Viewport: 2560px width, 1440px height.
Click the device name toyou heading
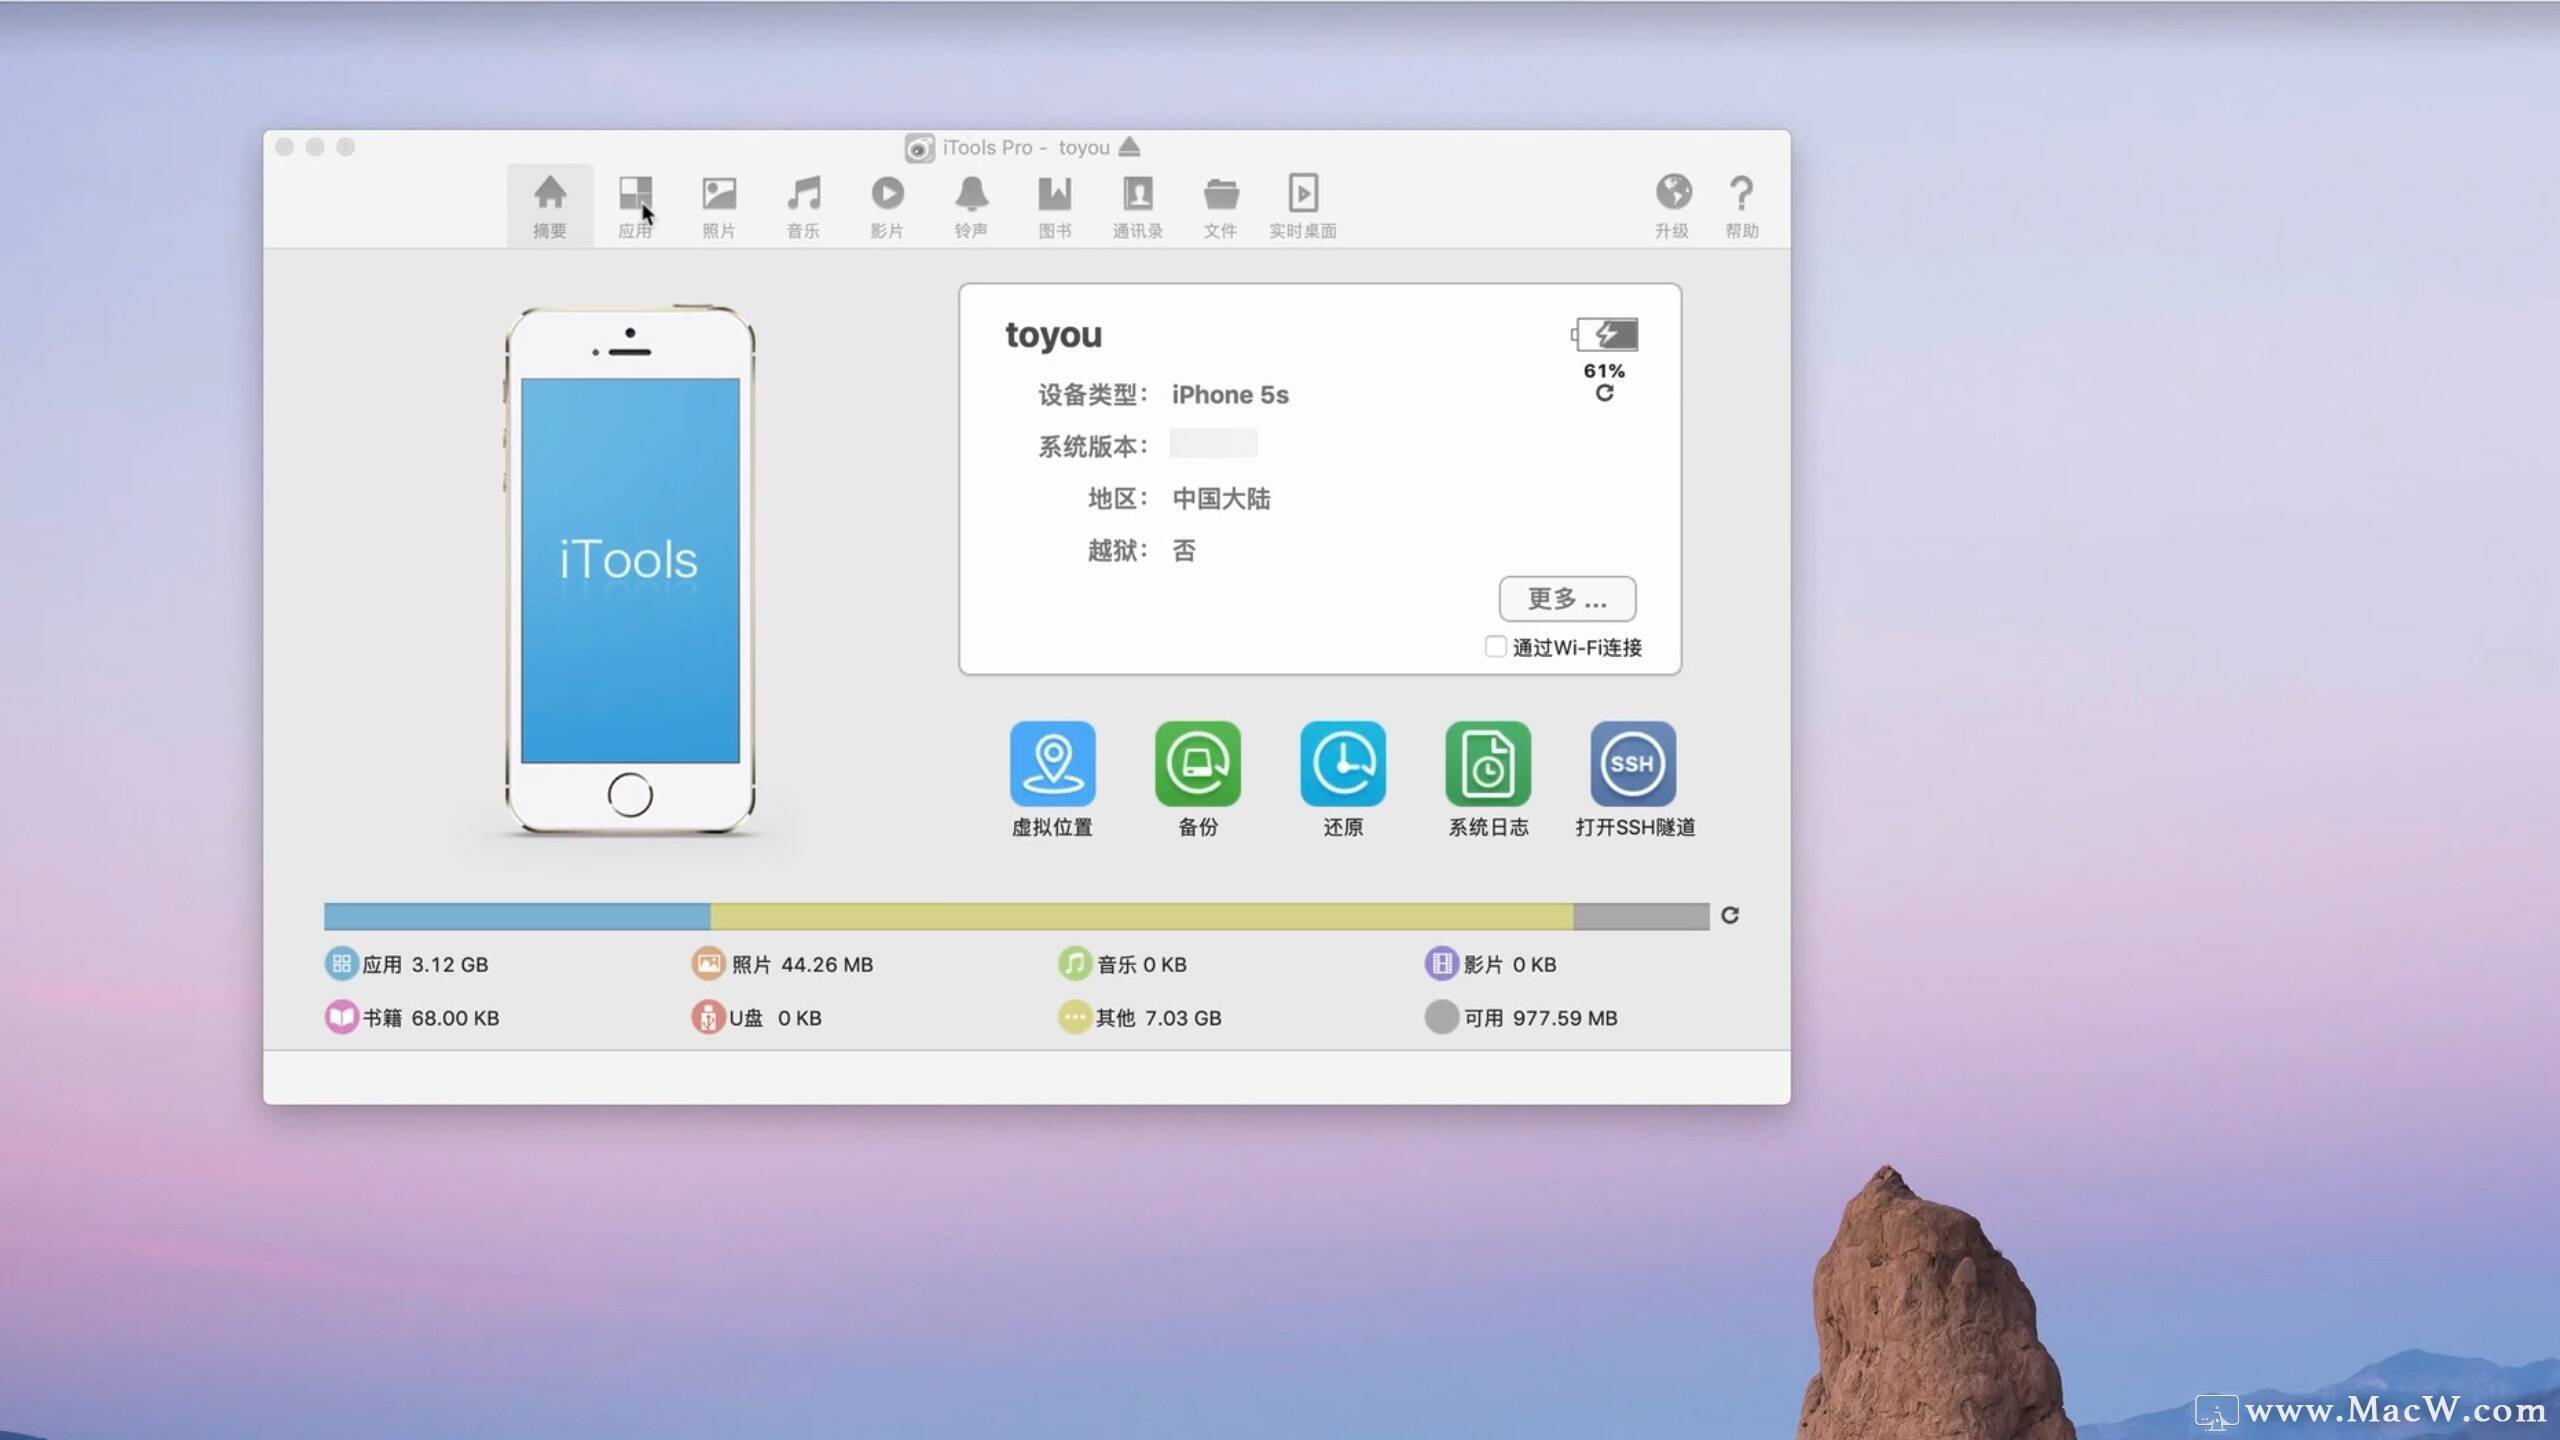coord(1053,335)
